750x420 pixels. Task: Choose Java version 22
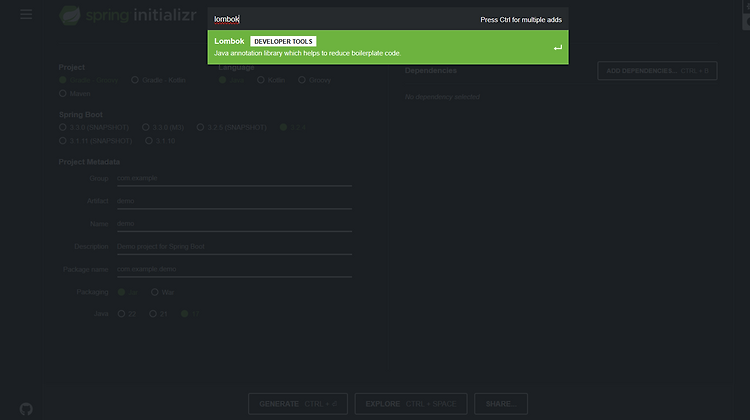coord(127,314)
